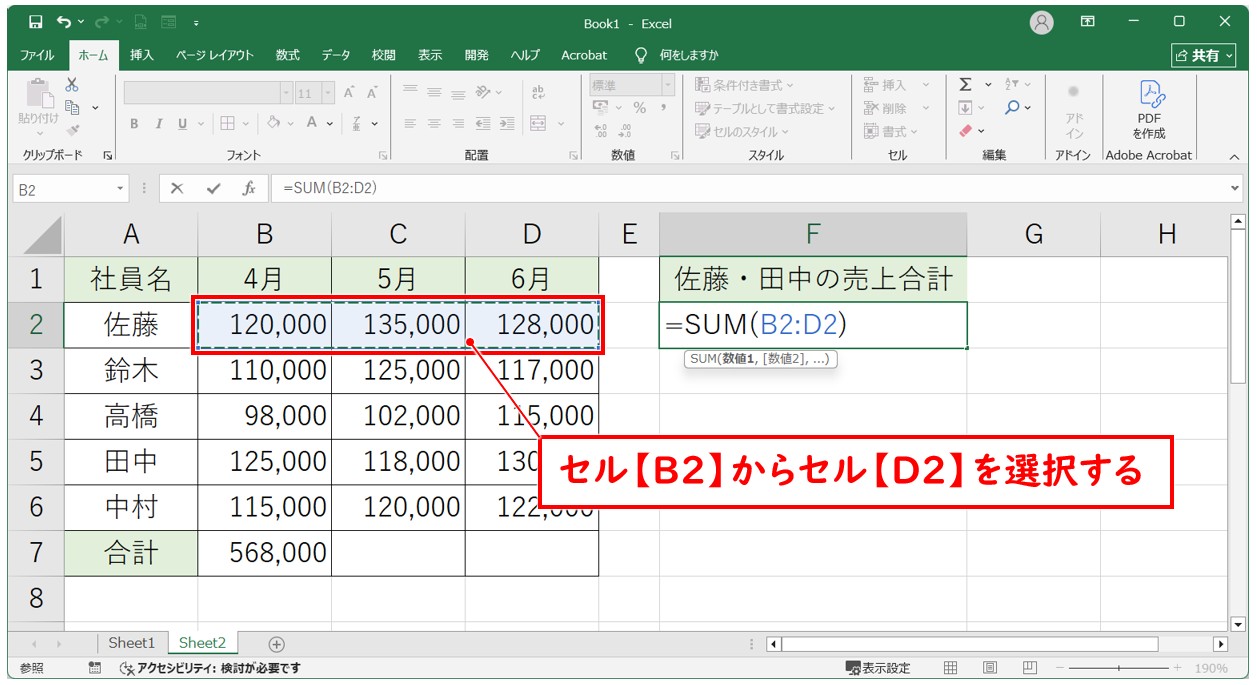
Task: Click the Format Painter brush icon
Action: 72,129
